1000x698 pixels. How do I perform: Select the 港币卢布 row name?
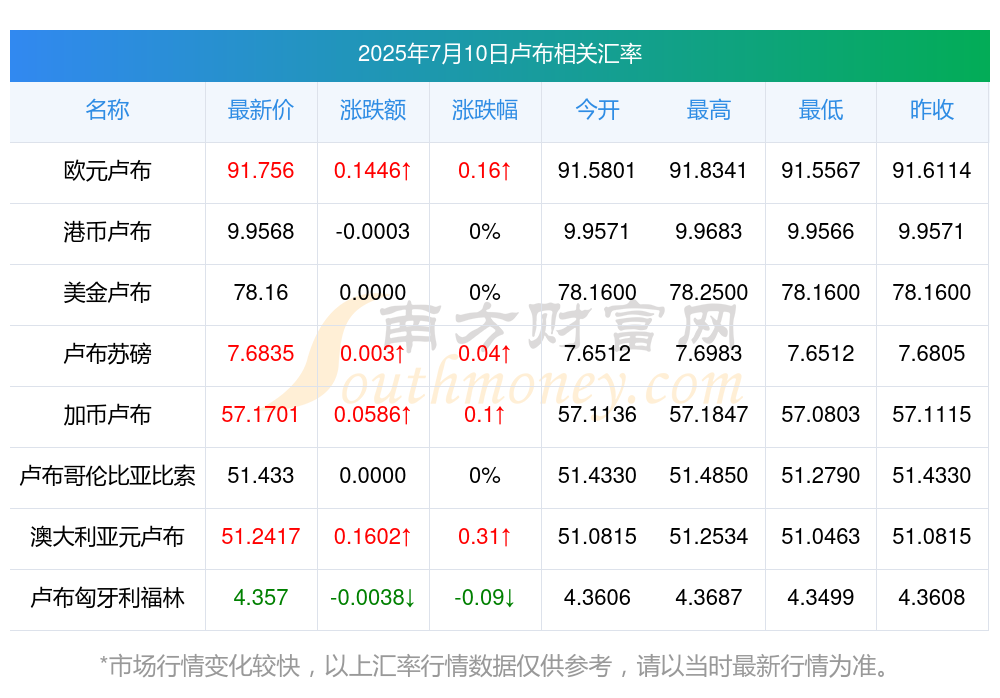point(107,232)
